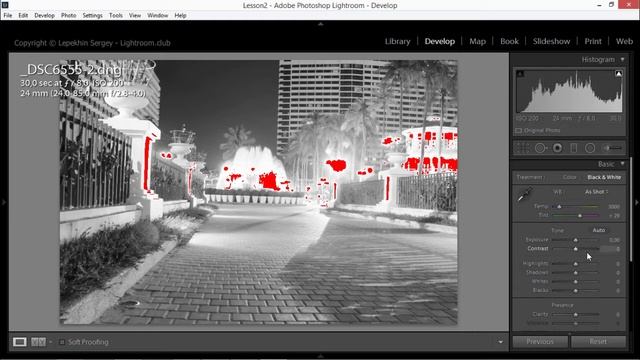Click the Whites slider handle

tap(576, 282)
